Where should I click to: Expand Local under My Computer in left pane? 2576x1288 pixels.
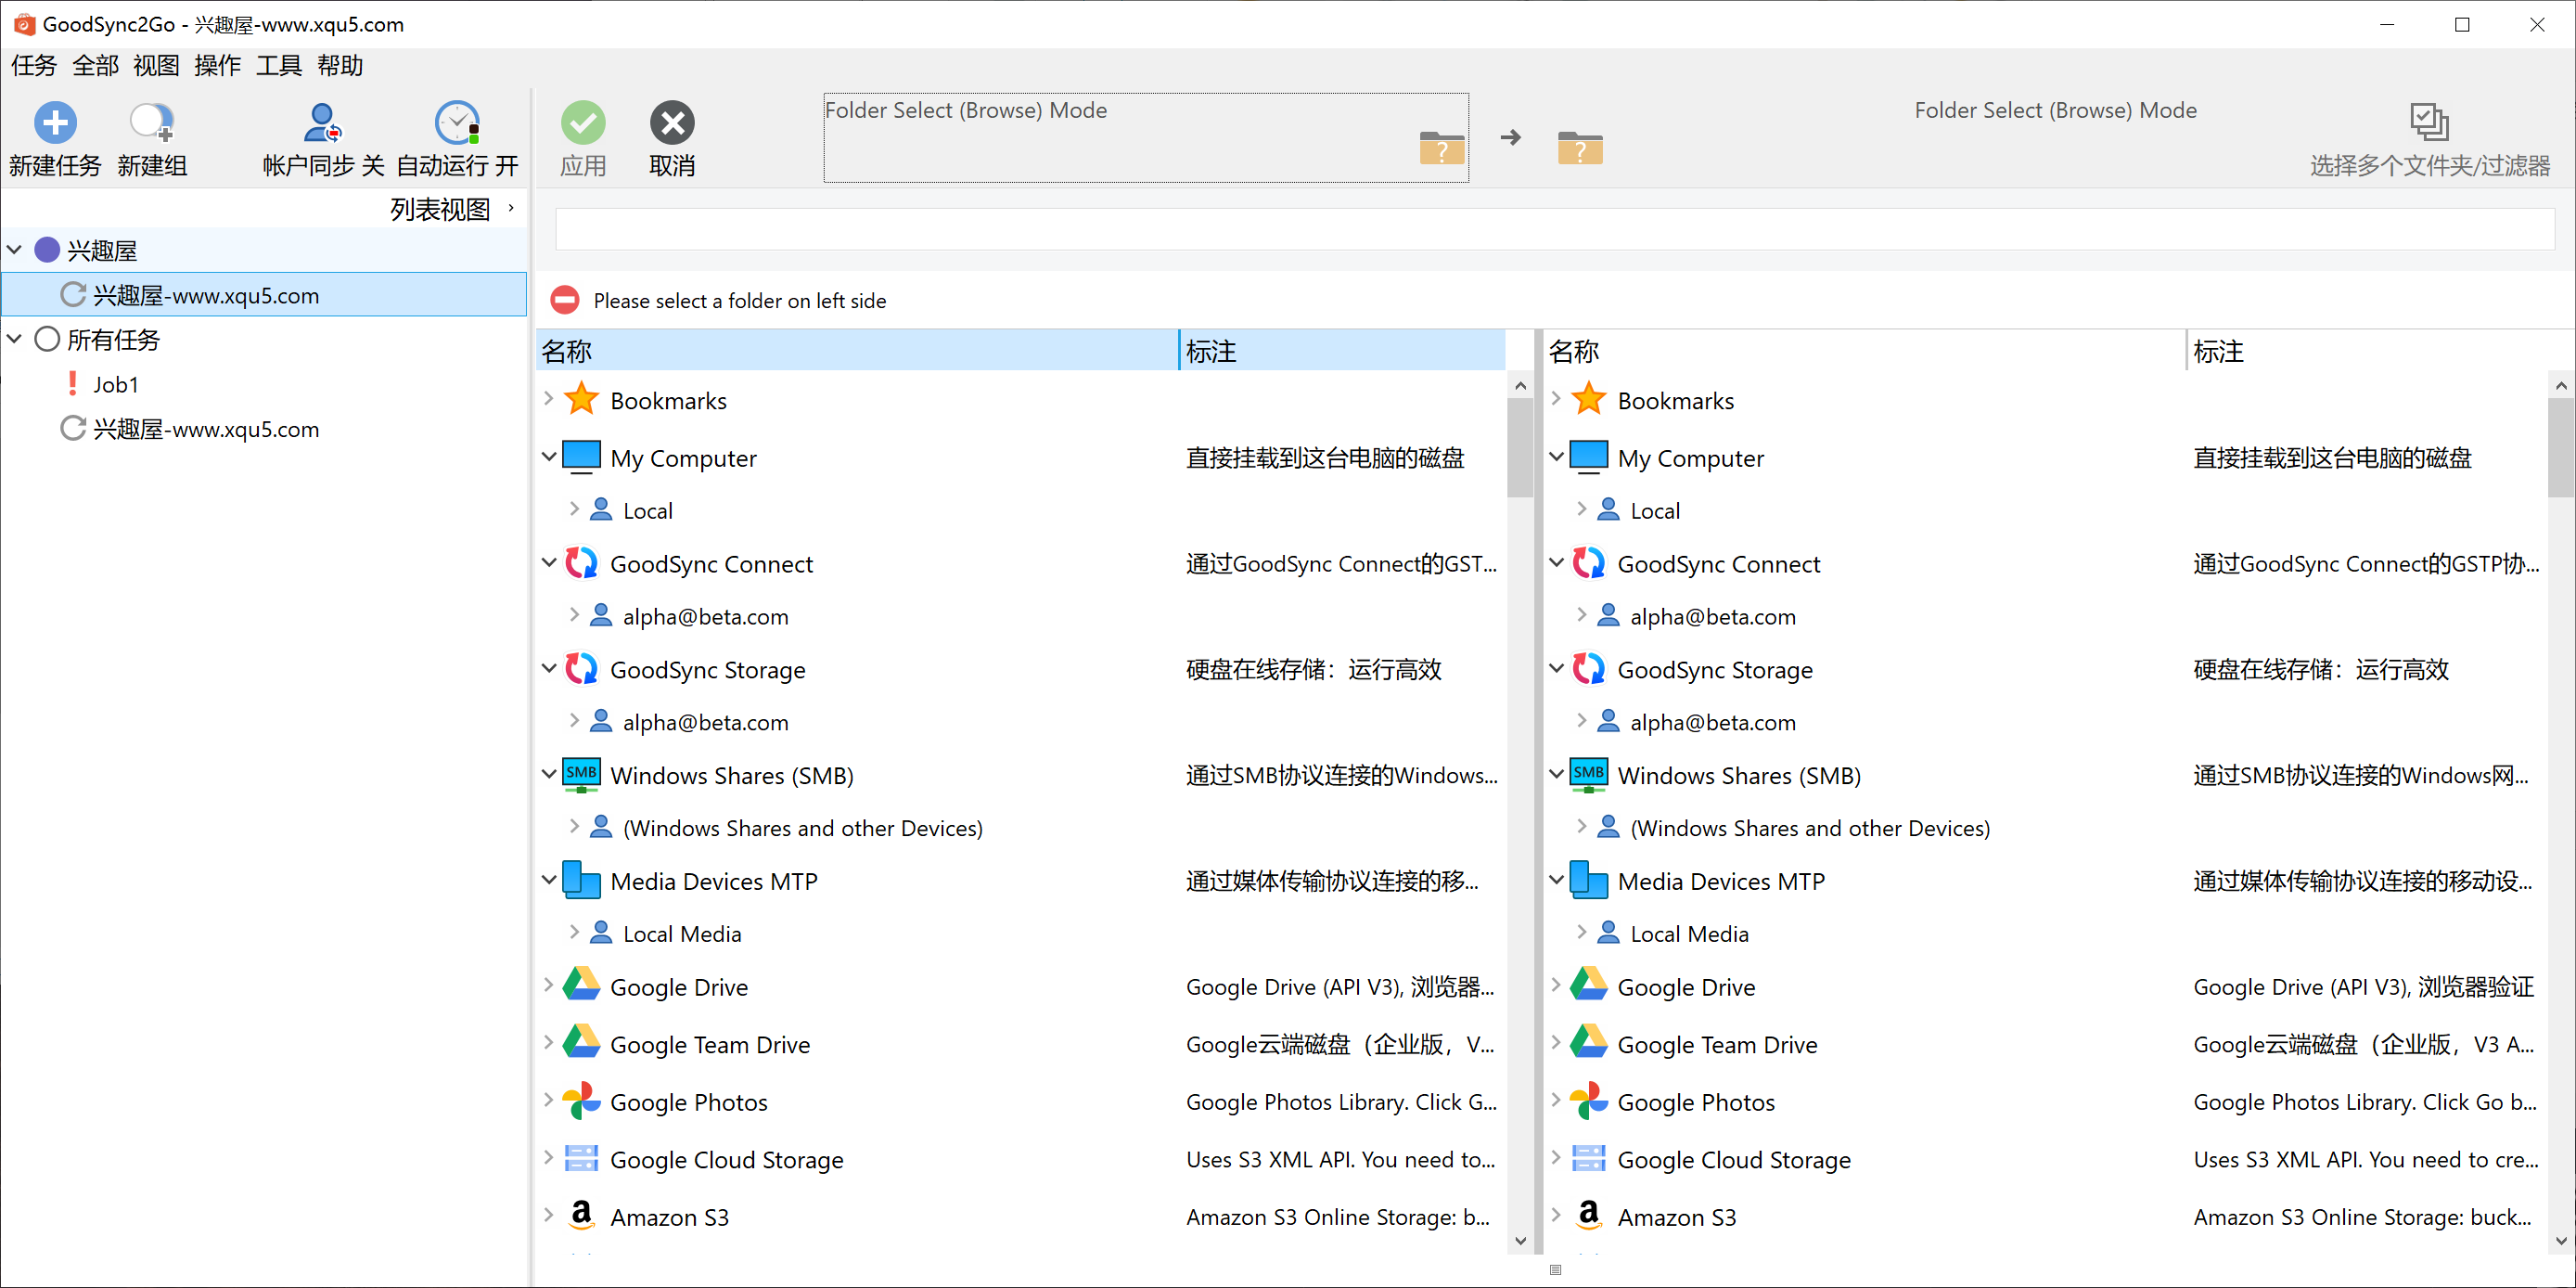click(x=574, y=508)
